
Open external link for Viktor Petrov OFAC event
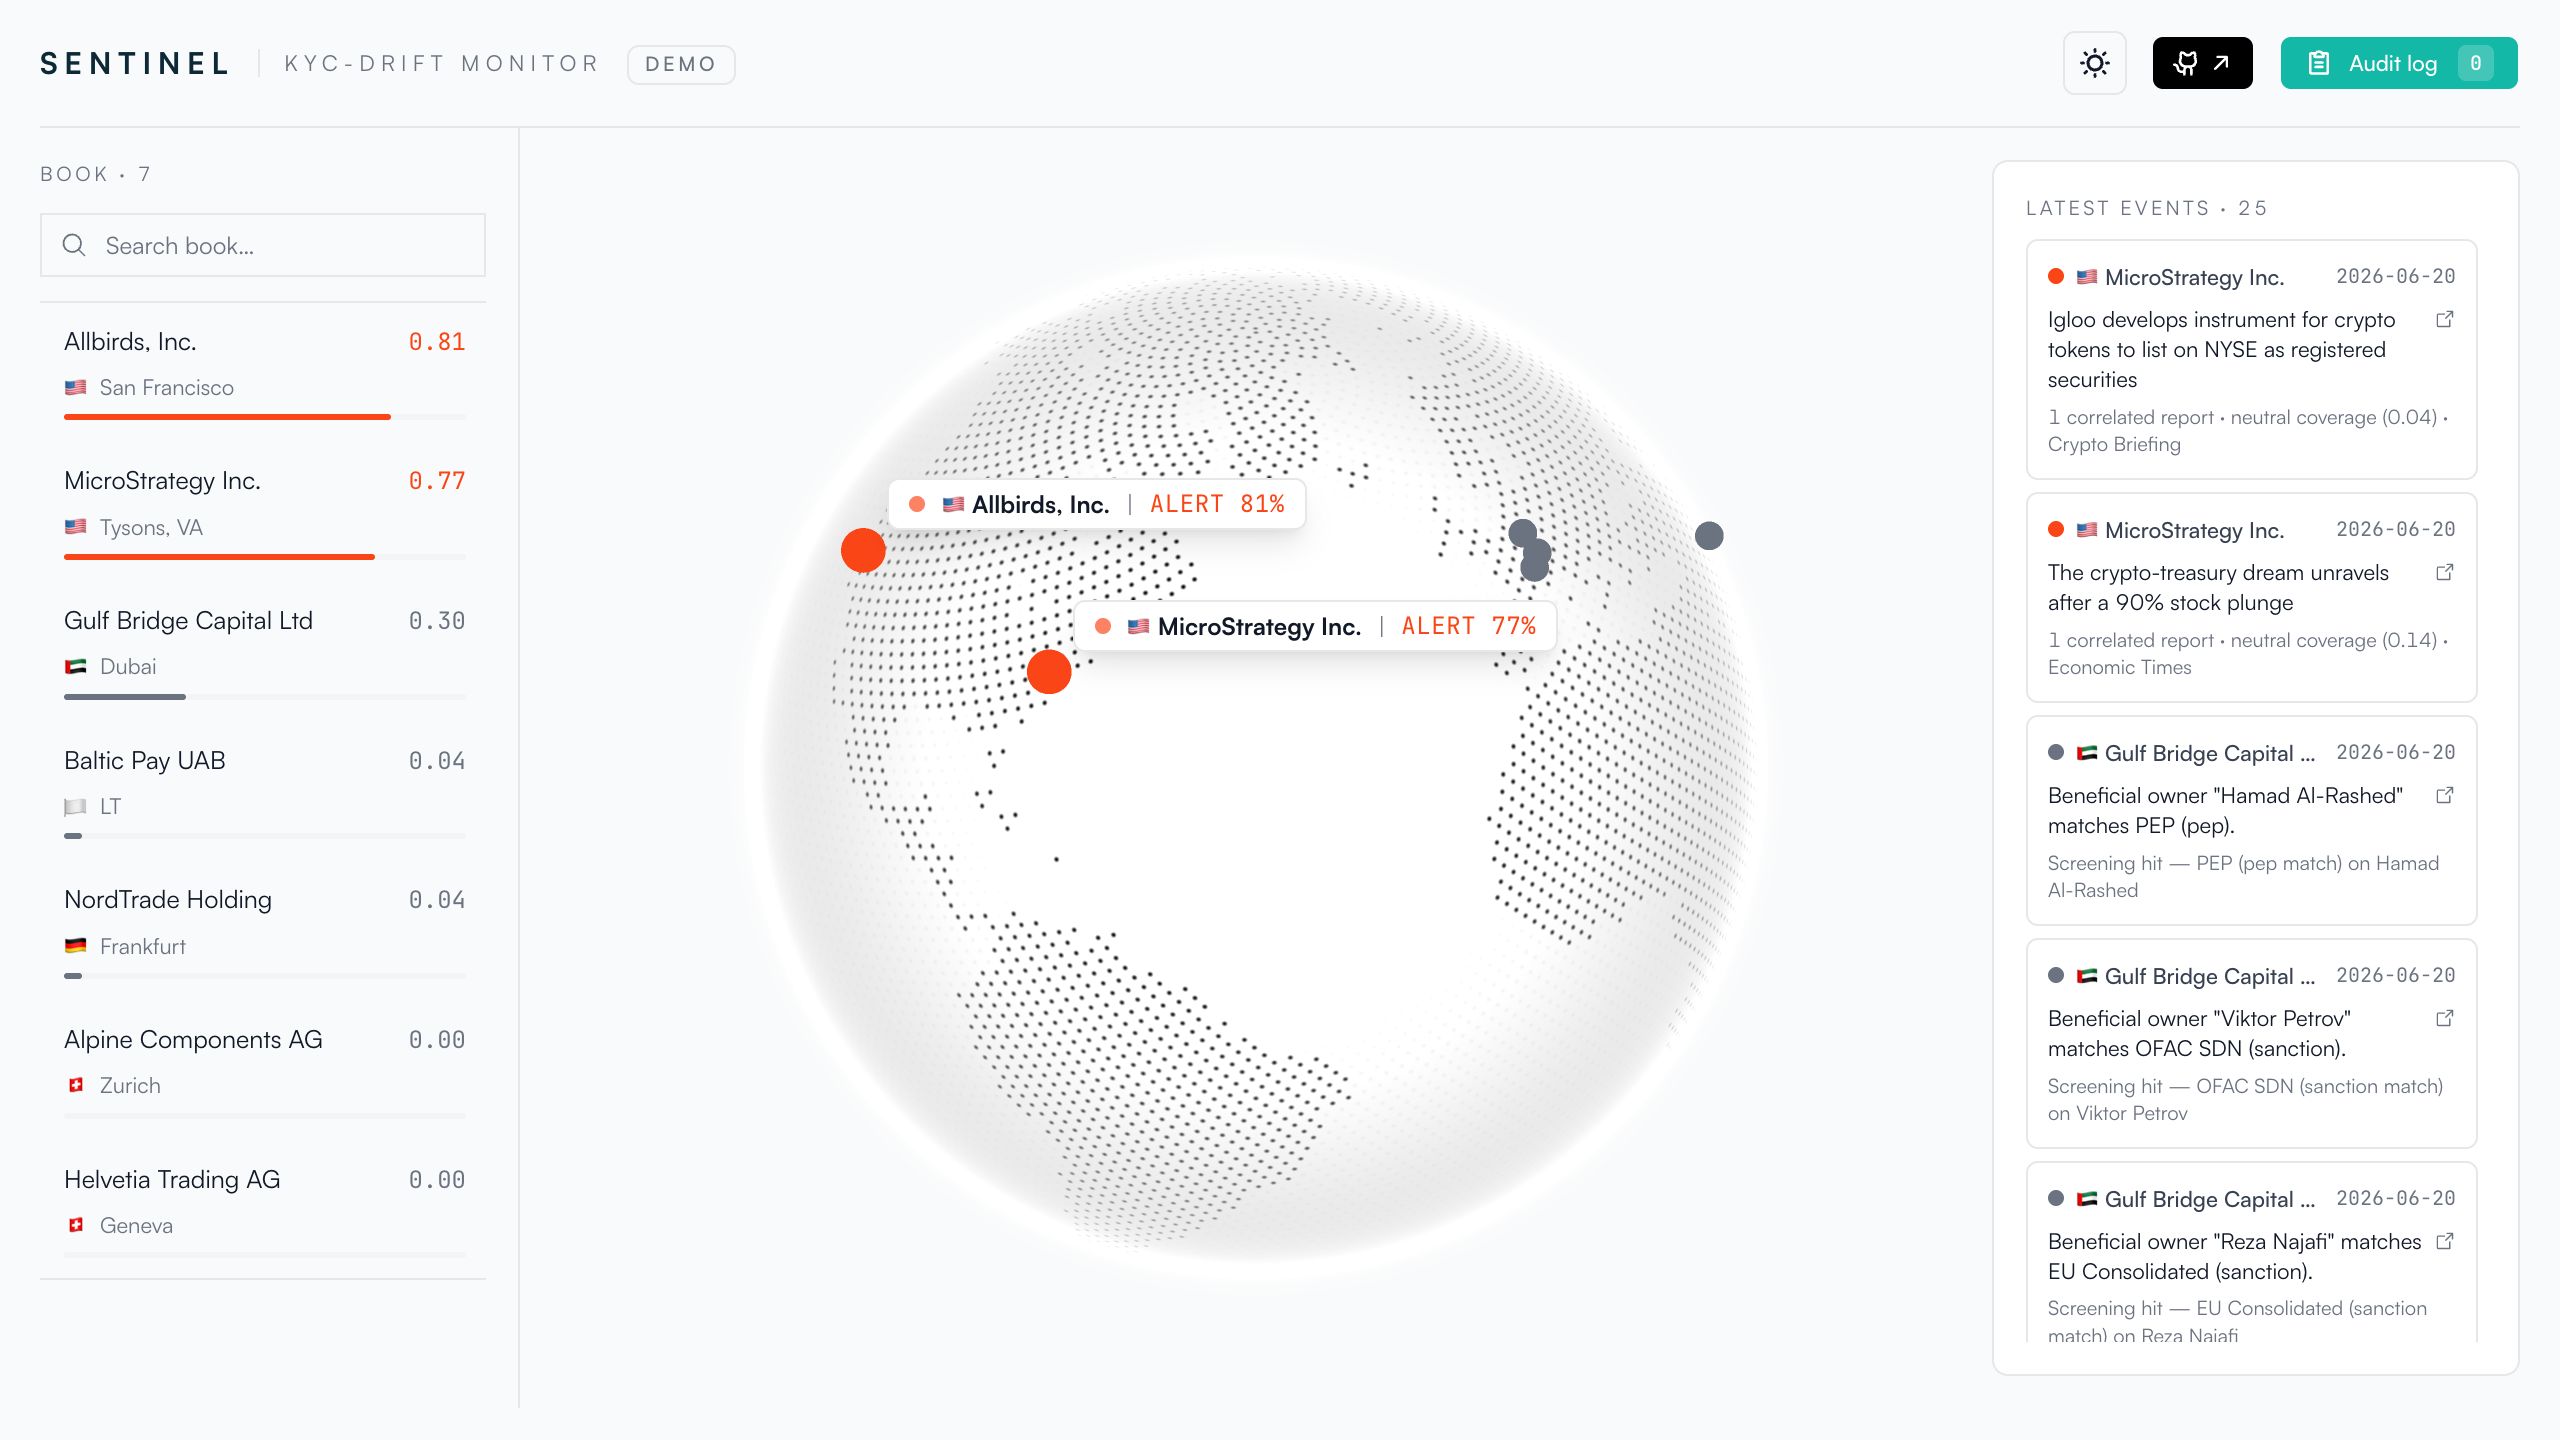pyautogui.click(x=2444, y=1019)
